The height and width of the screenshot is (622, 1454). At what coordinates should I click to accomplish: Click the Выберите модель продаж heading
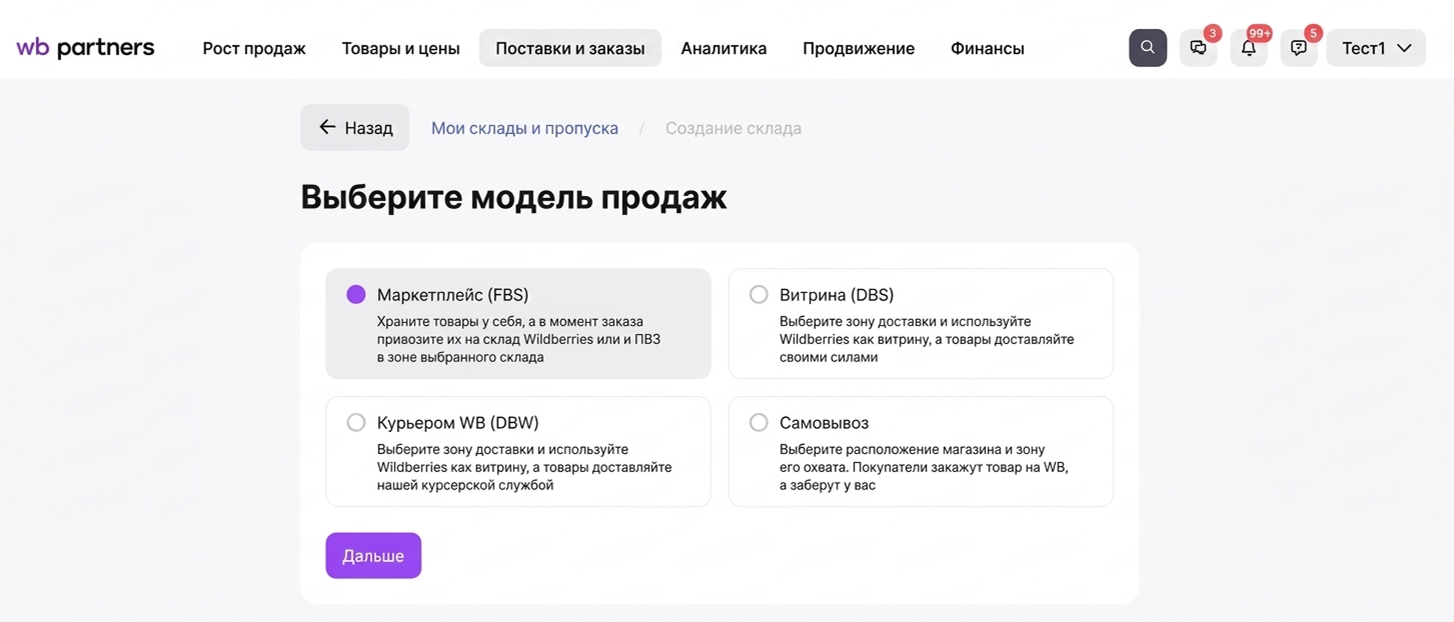(x=514, y=197)
